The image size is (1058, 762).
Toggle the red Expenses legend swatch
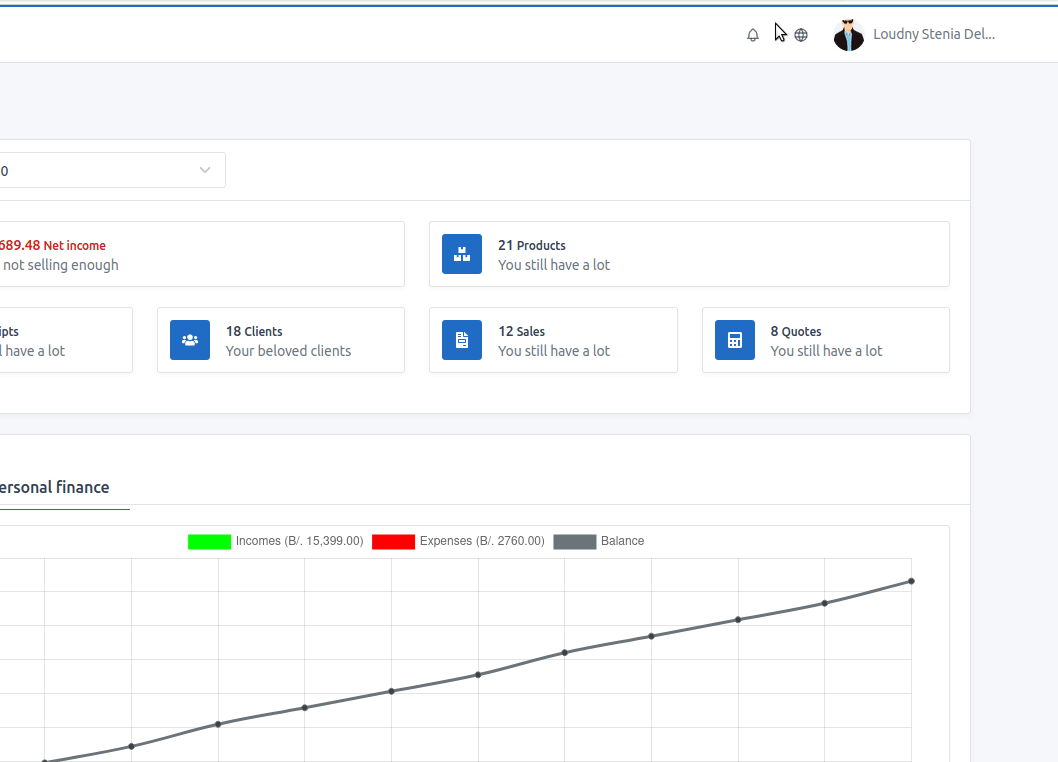[393, 541]
